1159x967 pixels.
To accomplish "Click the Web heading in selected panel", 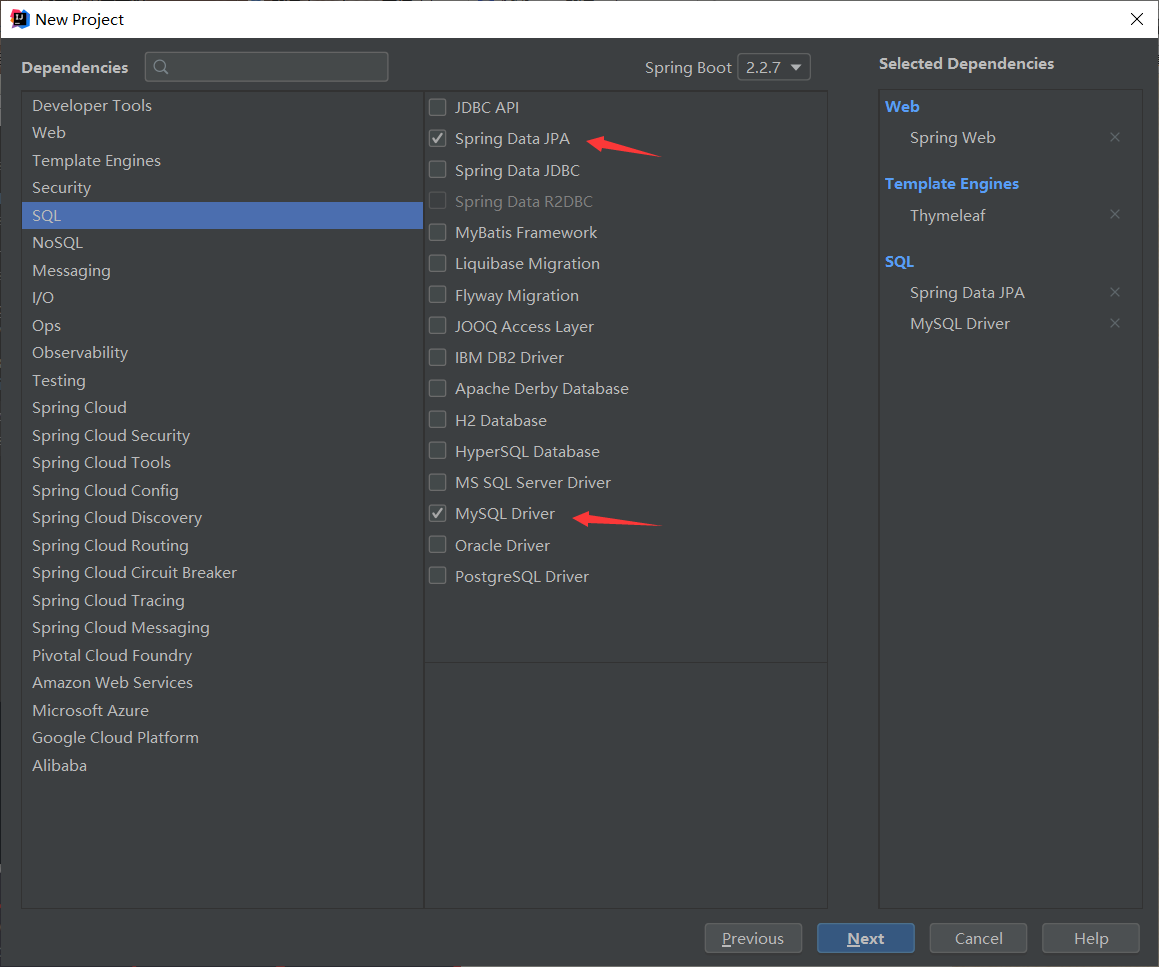I will (903, 106).
